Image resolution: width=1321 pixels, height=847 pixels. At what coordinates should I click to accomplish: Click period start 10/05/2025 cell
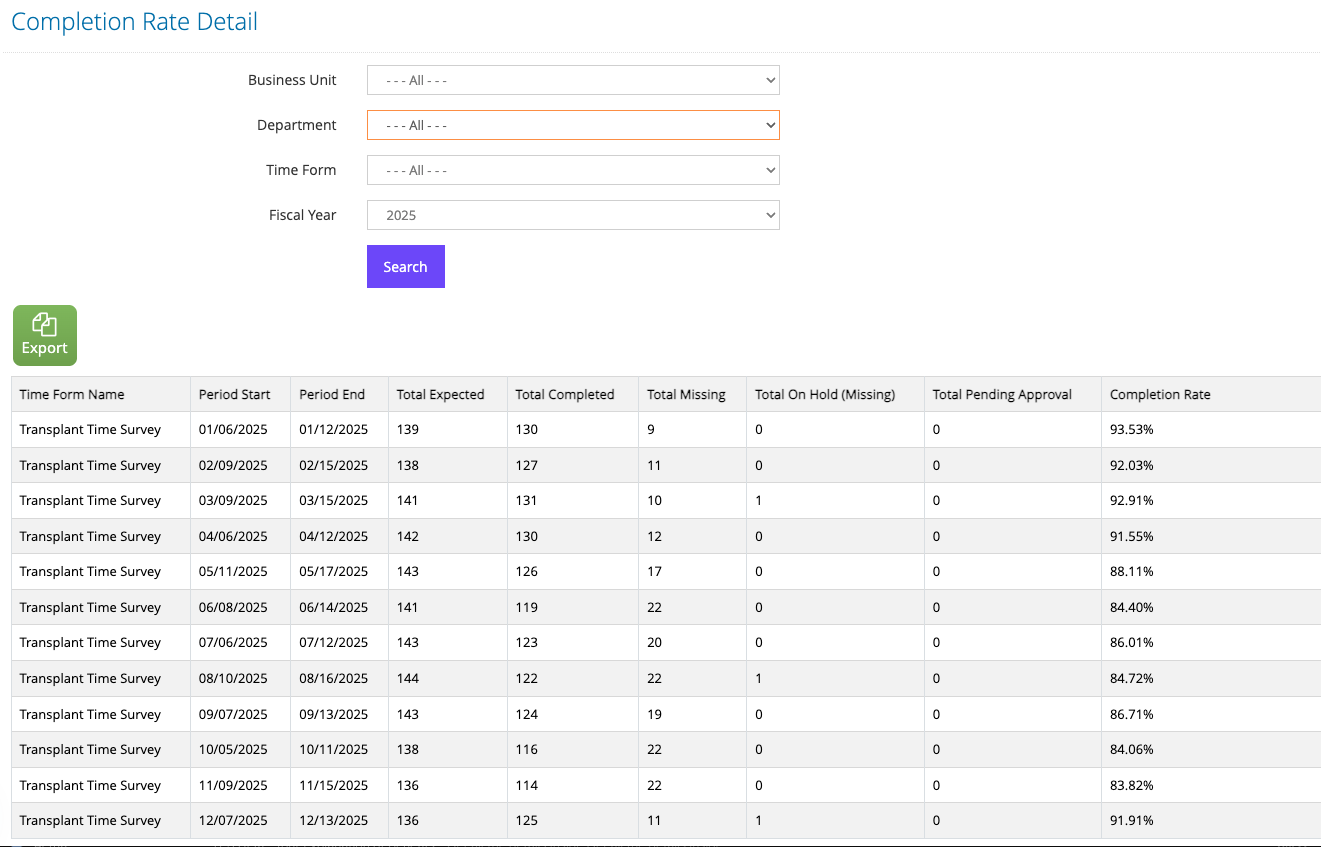click(x=240, y=749)
